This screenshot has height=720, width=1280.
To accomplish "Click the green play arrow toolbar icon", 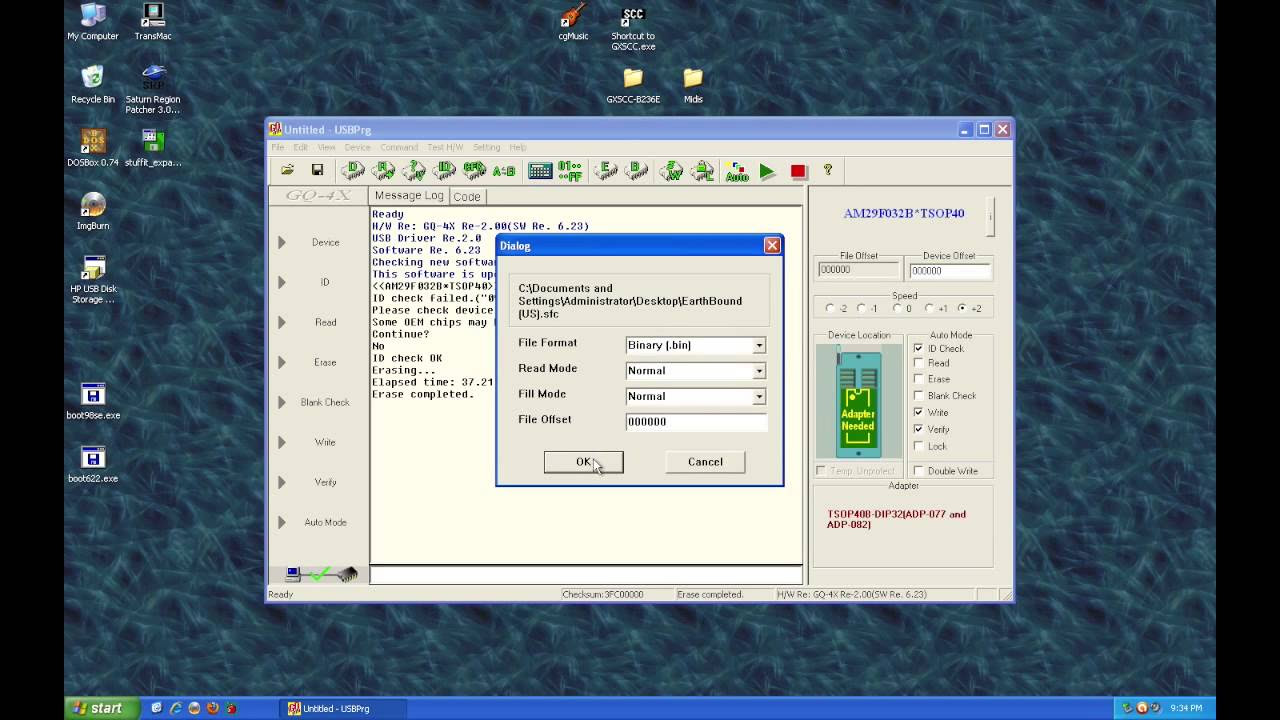I will coord(767,171).
